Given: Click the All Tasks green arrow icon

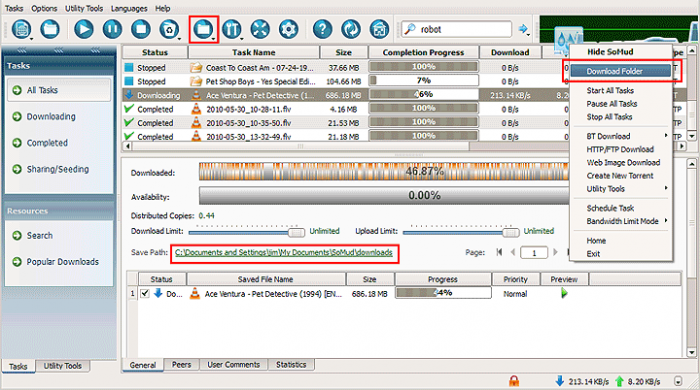Looking at the screenshot, I should (x=17, y=90).
